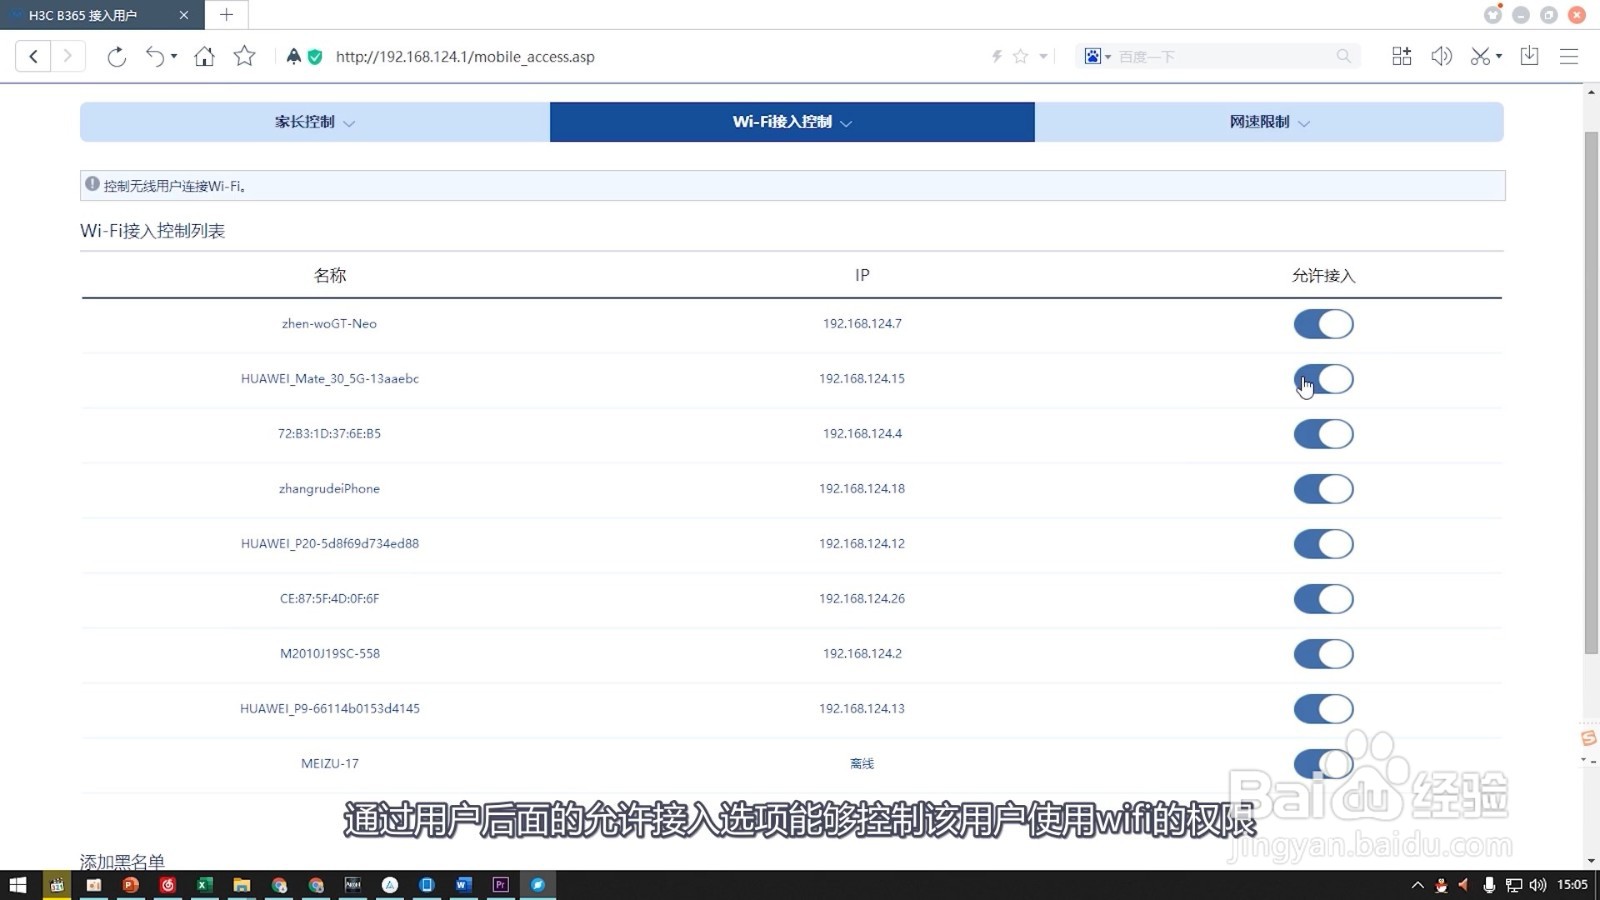Click the magnifier search icon in the search box
The width and height of the screenshot is (1600, 900).
point(1343,56)
